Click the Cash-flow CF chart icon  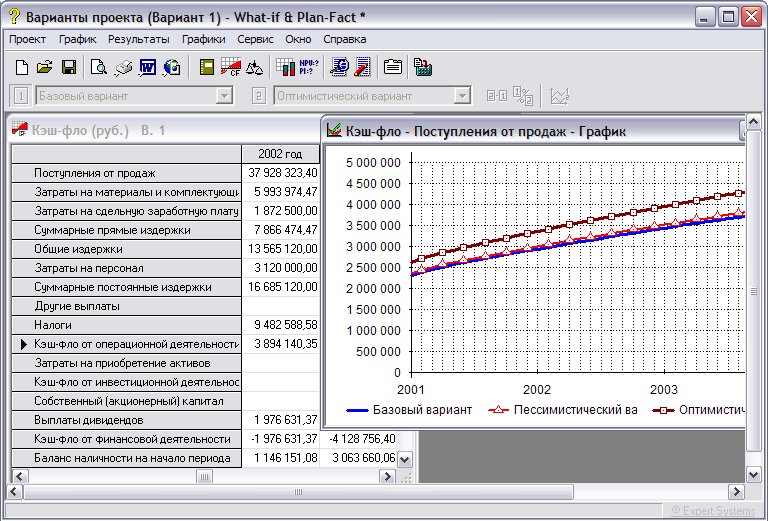pos(231,67)
